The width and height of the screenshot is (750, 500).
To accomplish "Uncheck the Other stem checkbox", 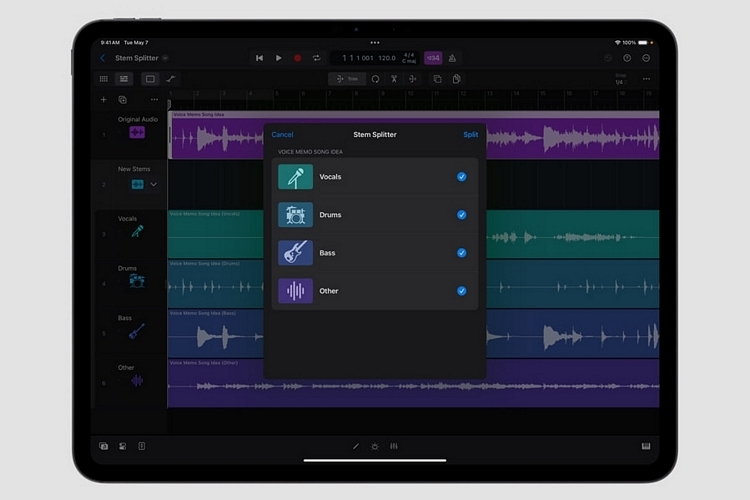I will click(x=461, y=291).
